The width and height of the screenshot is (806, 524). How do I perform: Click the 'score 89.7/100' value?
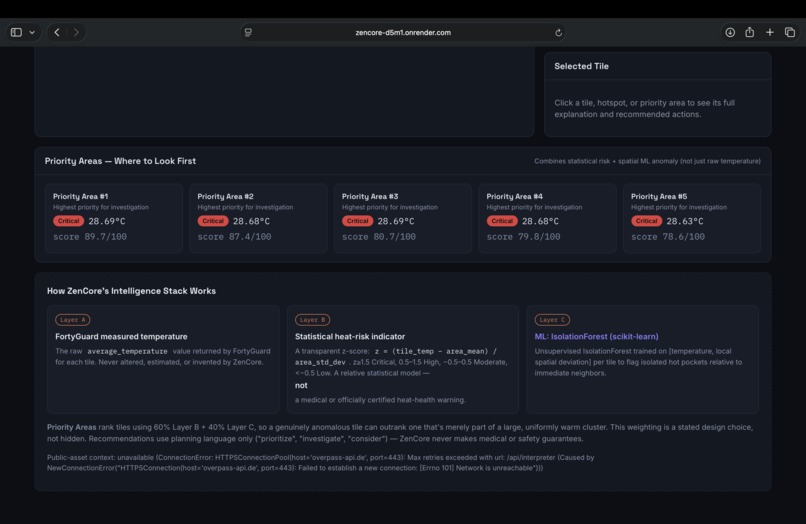(x=90, y=237)
